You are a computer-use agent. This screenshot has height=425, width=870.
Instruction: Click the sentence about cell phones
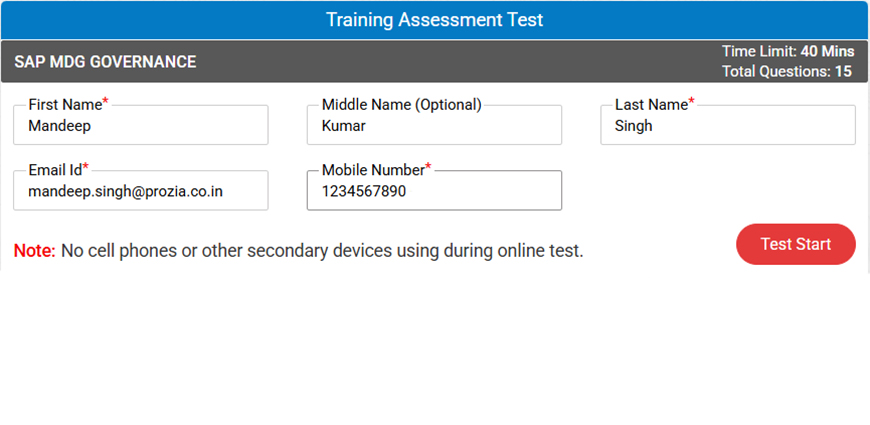click(x=322, y=251)
